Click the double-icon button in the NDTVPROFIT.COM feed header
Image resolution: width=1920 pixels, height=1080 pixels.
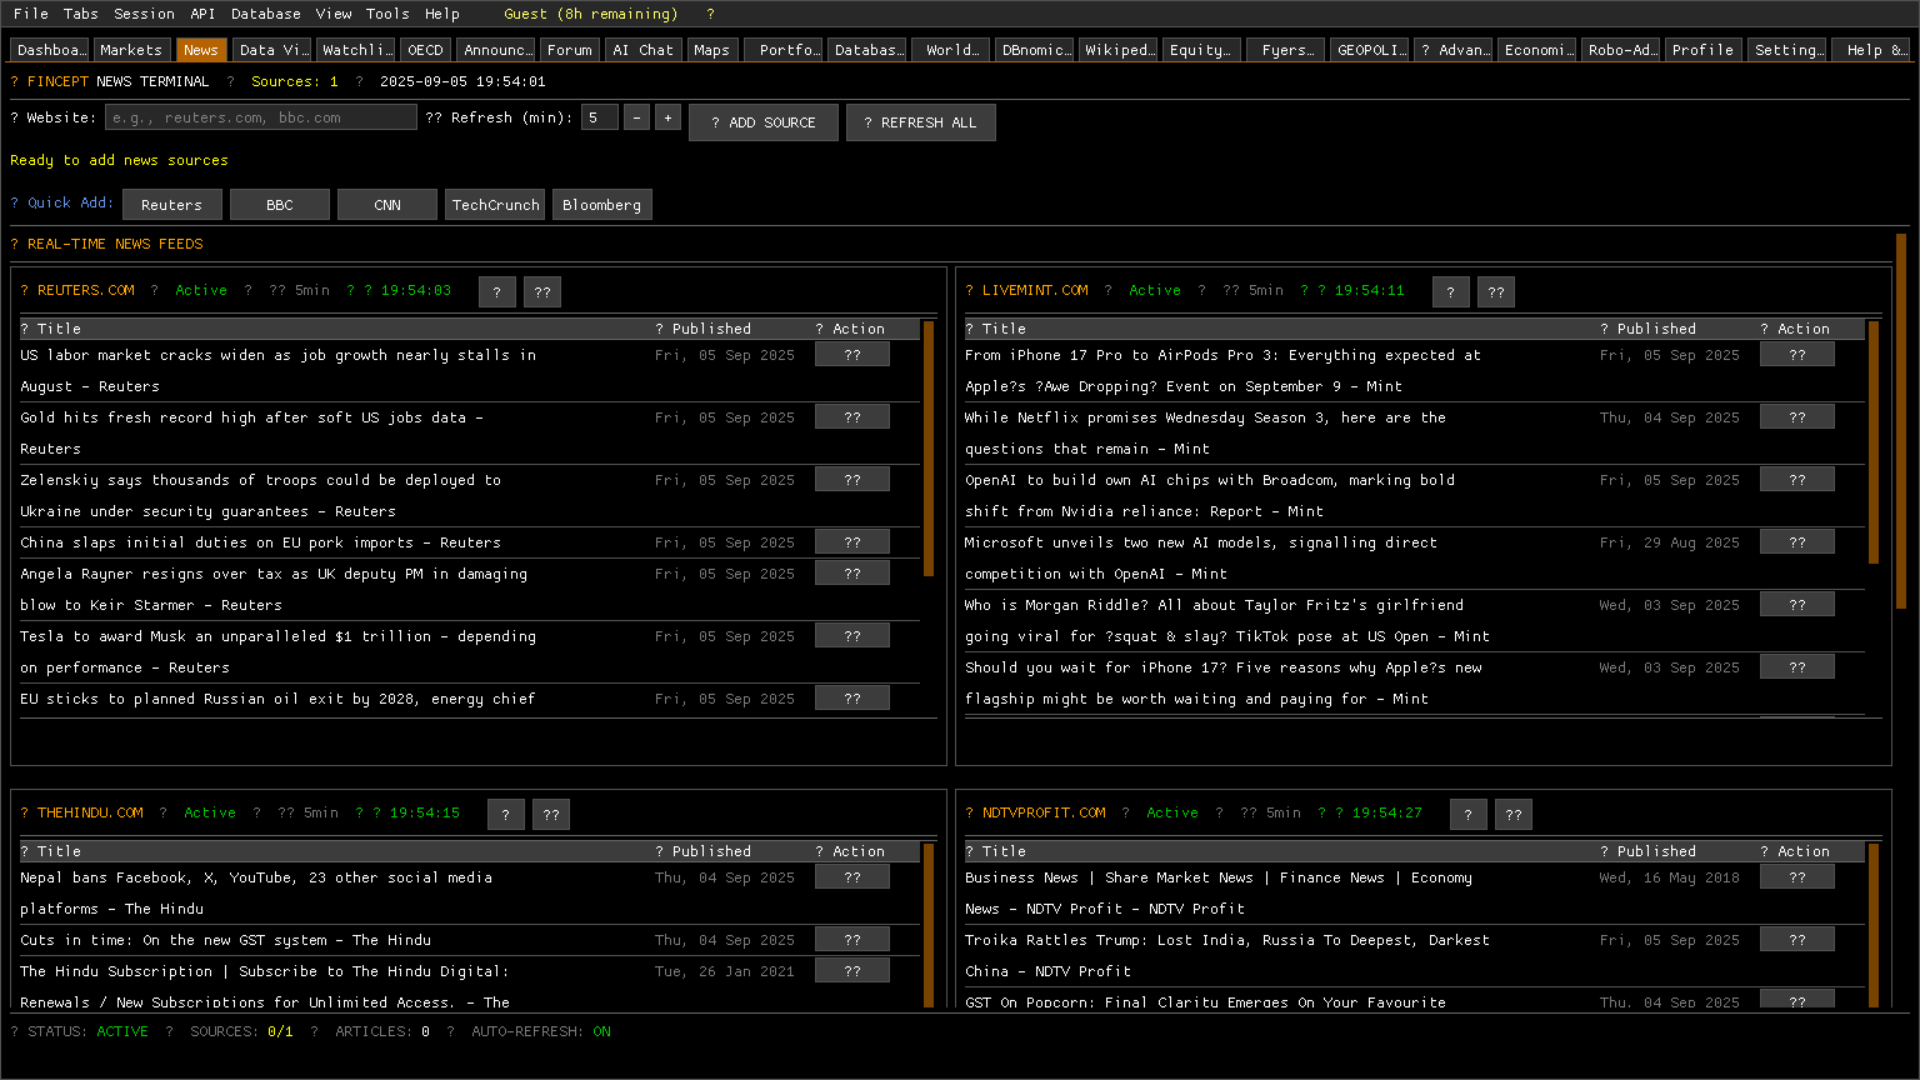pos(1513,814)
